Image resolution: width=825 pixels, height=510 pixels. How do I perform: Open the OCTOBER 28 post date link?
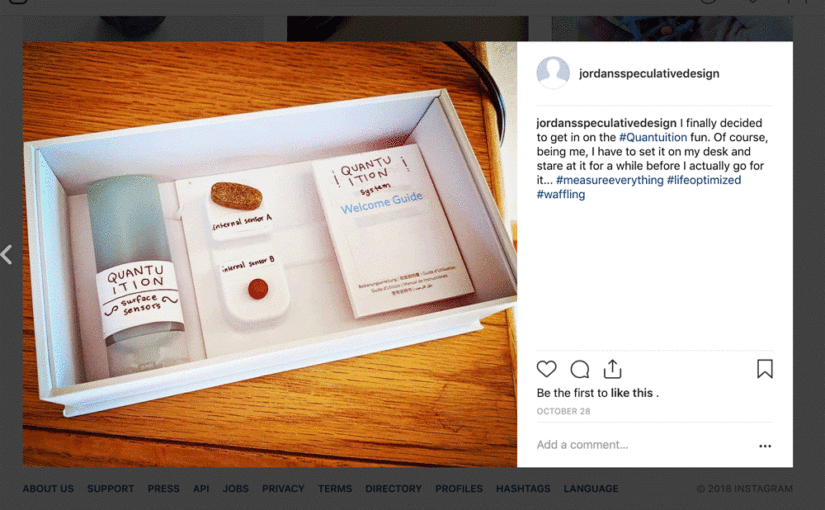click(x=563, y=411)
